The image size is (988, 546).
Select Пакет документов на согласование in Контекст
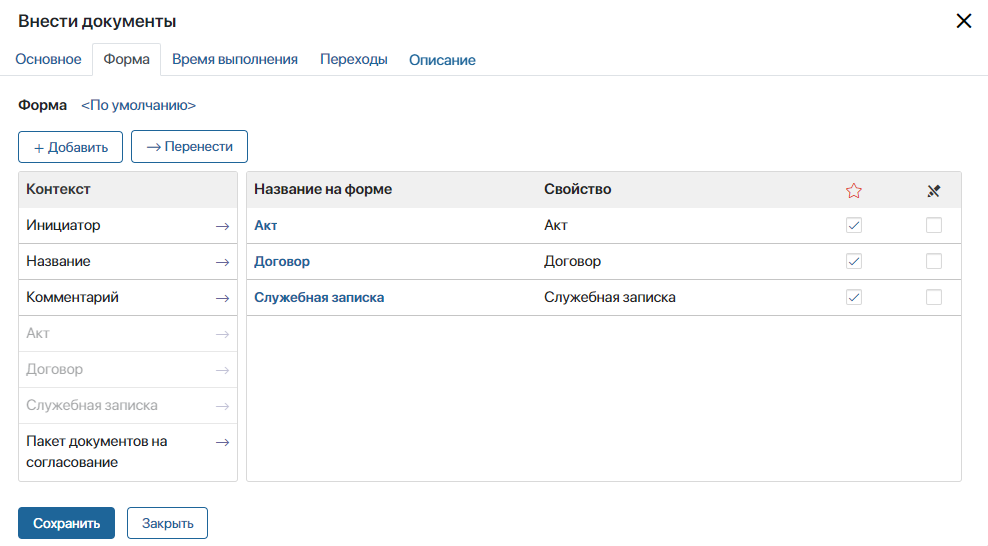pyautogui.click(x=128, y=452)
